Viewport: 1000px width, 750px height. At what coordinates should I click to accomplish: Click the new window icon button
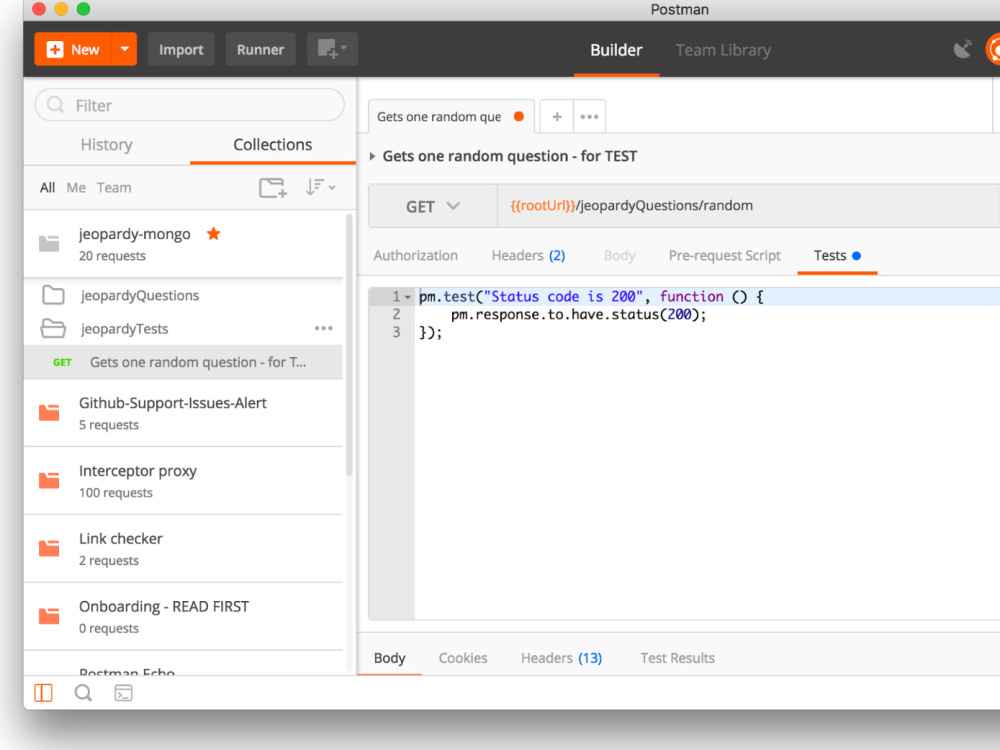[x=332, y=49]
